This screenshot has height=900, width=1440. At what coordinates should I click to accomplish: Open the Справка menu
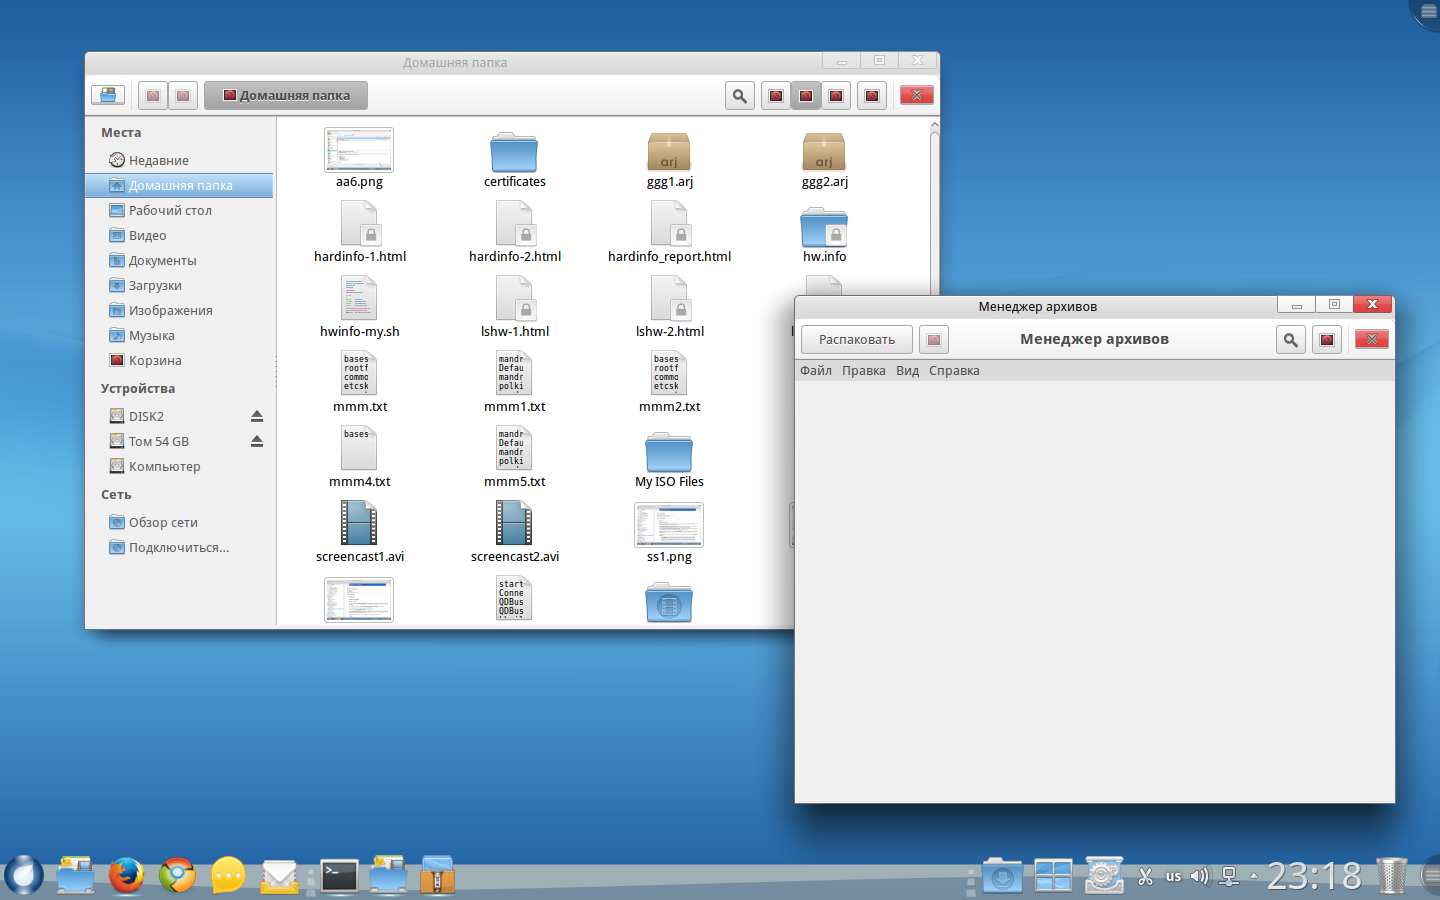click(x=954, y=371)
